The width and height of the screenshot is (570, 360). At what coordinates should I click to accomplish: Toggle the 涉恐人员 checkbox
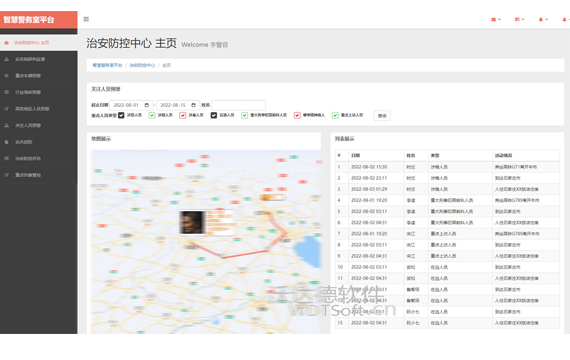pos(121,115)
